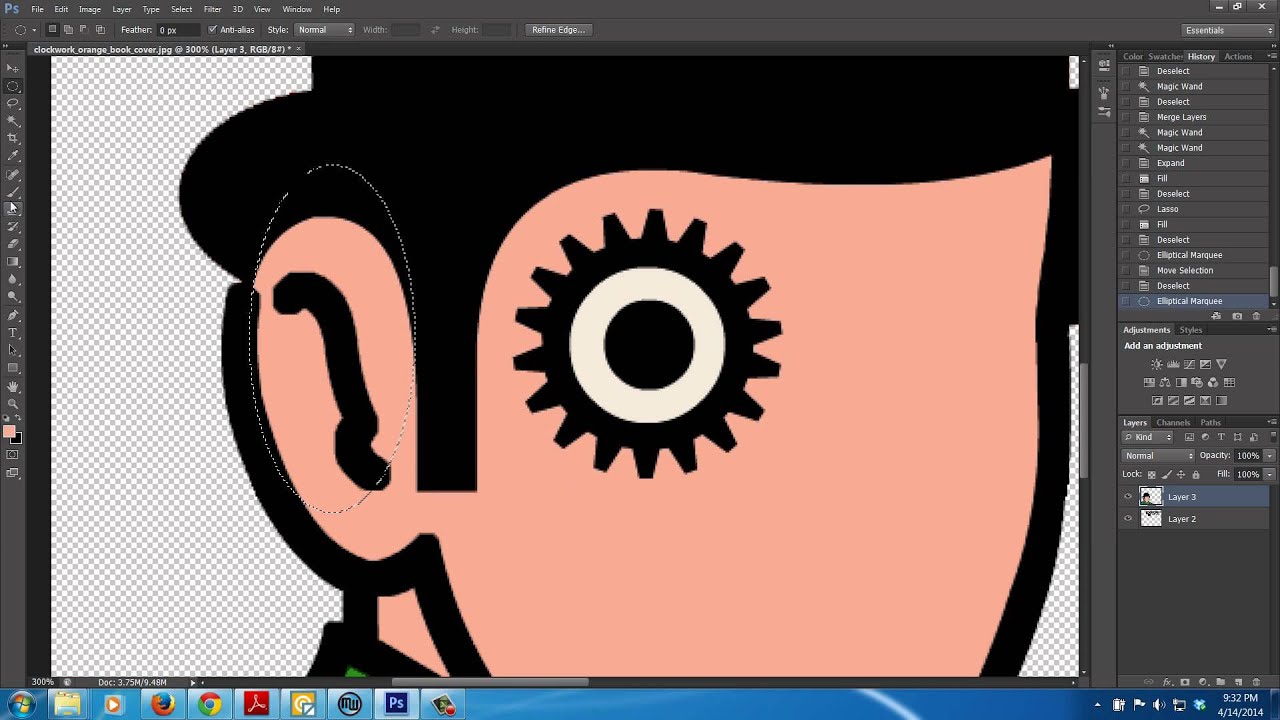Click the Color Balance adjustment scales icon
1280x720 pixels.
pos(1165,382)
